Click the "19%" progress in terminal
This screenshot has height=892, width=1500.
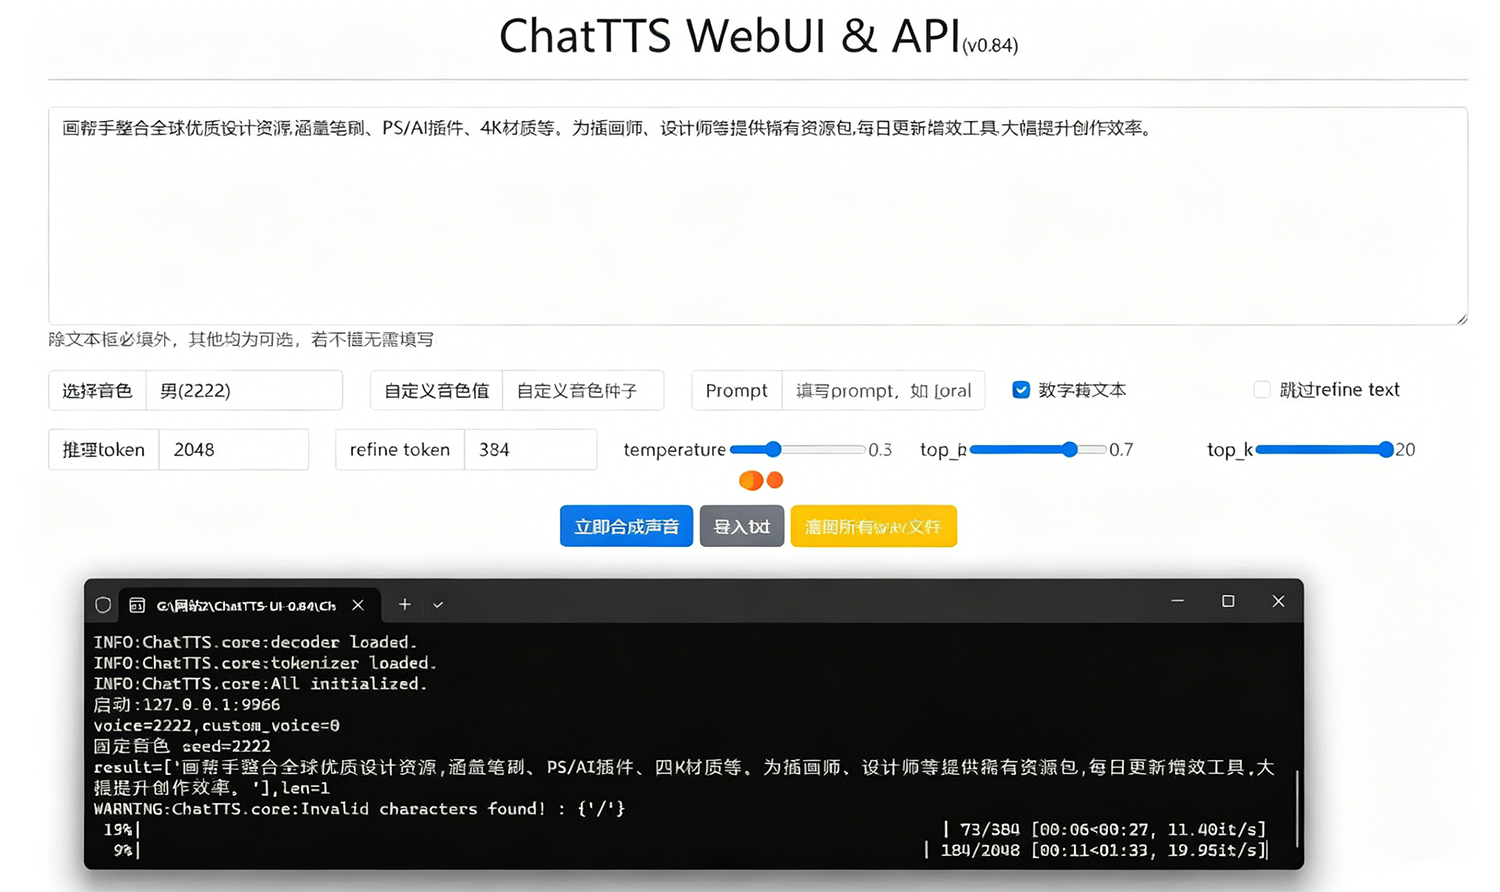tap(118, 830)
